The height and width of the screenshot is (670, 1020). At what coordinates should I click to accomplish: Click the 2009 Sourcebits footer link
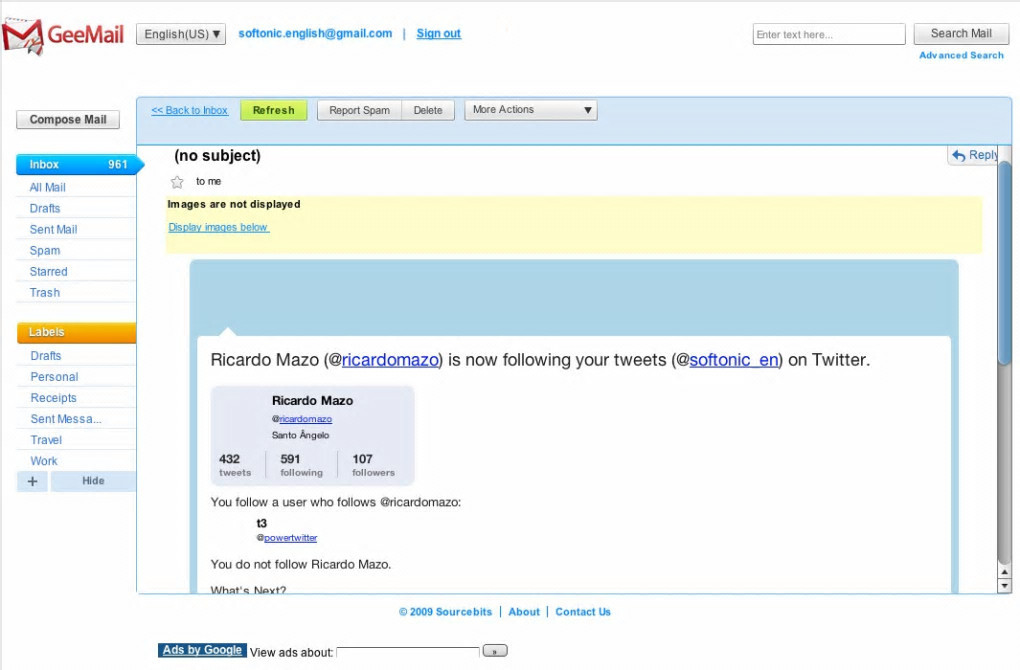pos(446,612)
